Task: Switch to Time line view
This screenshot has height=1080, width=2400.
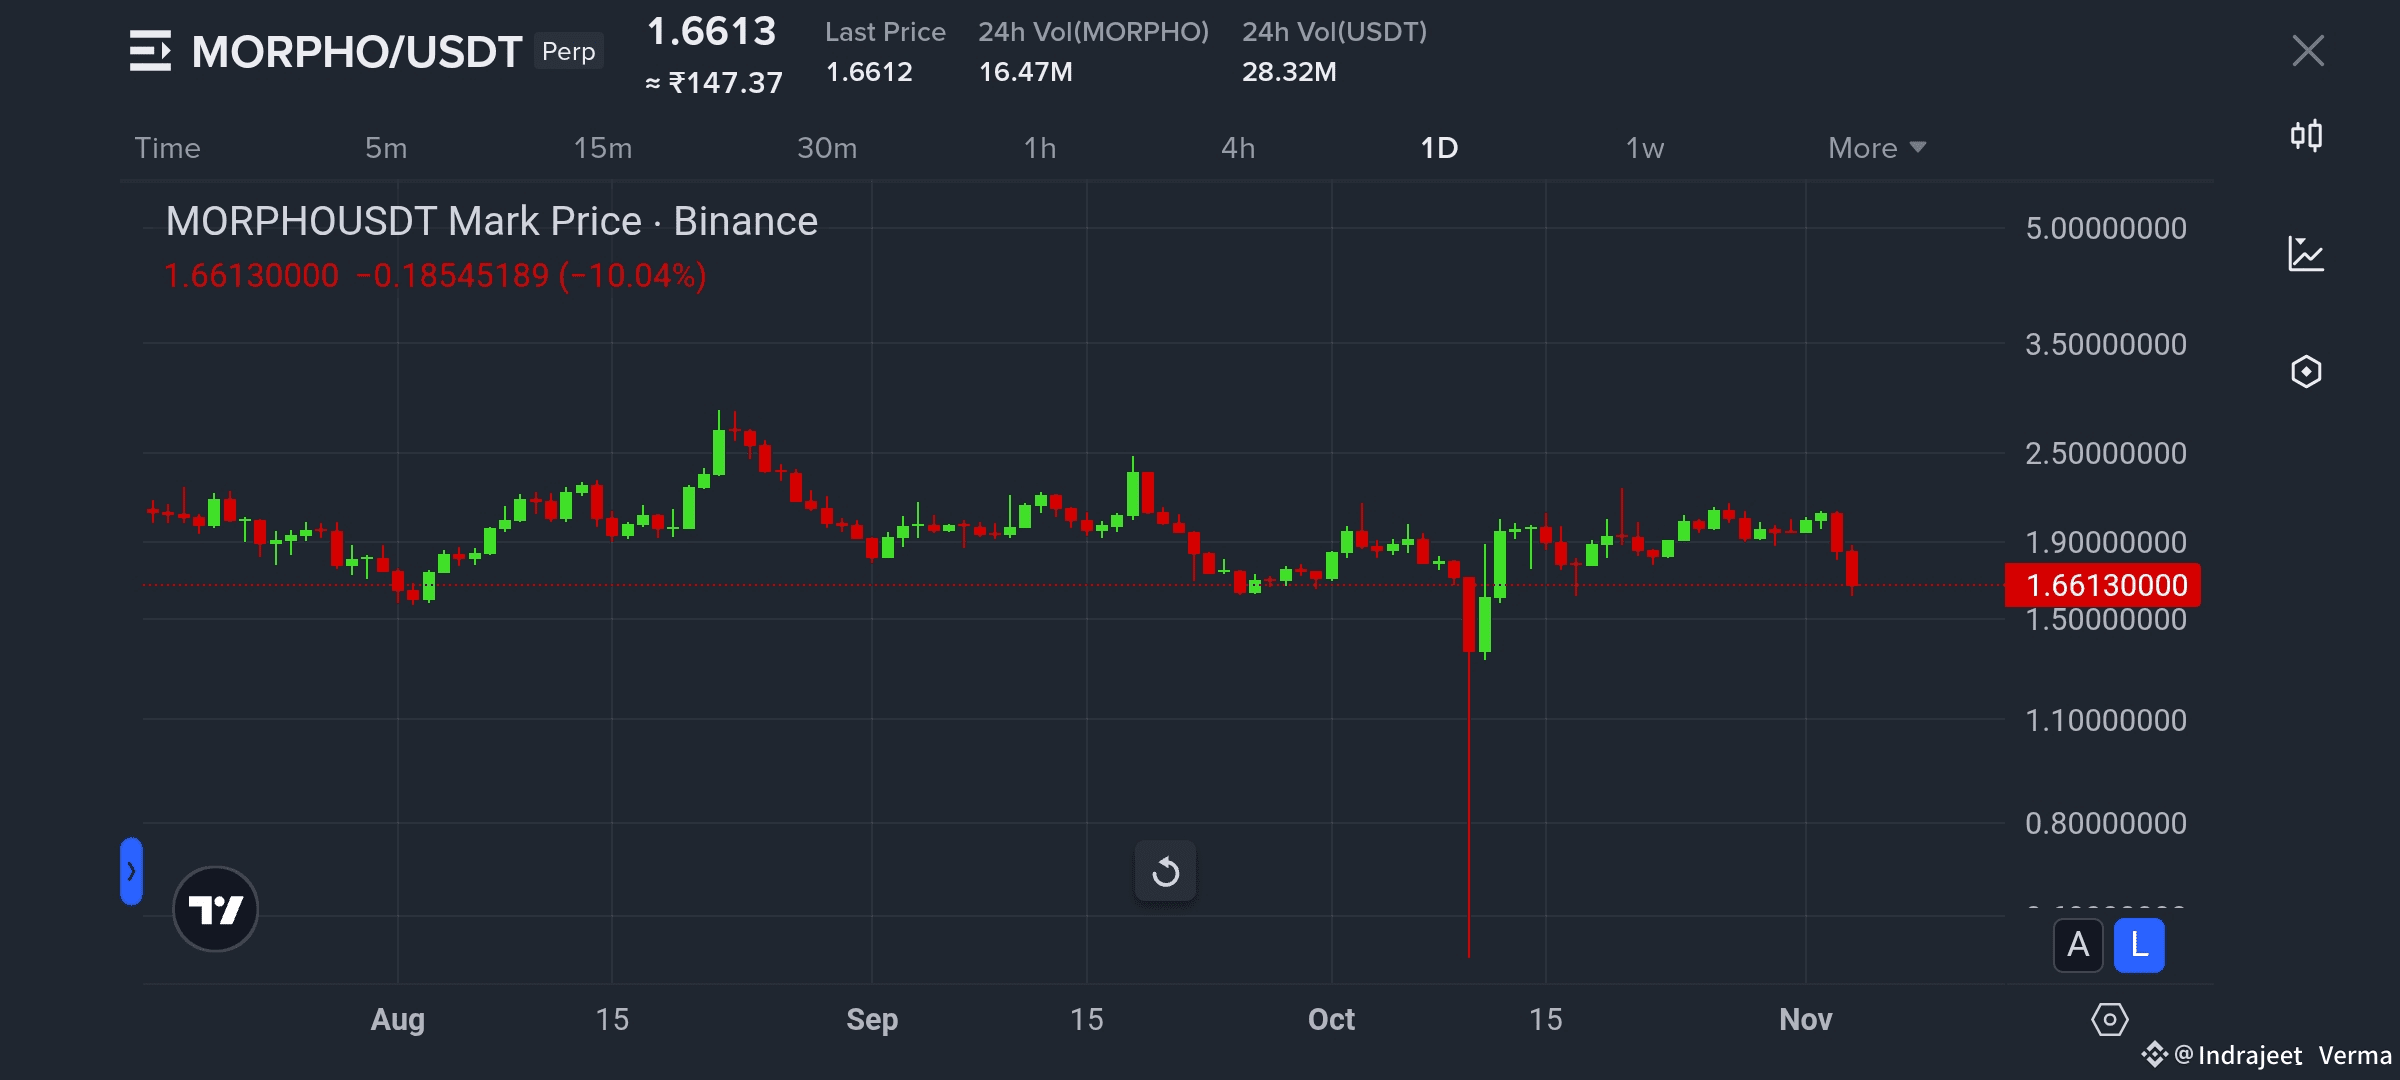Action: click(167, 148)
